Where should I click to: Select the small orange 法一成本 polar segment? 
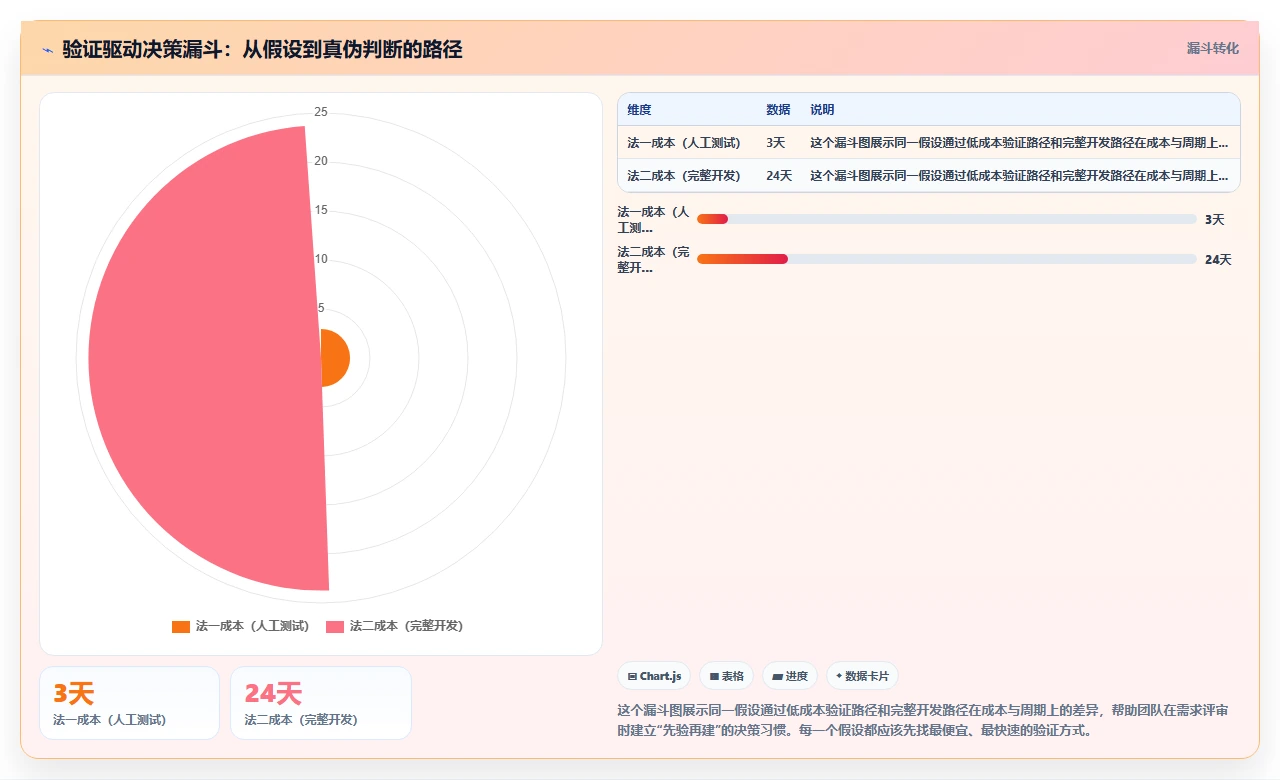336,358
